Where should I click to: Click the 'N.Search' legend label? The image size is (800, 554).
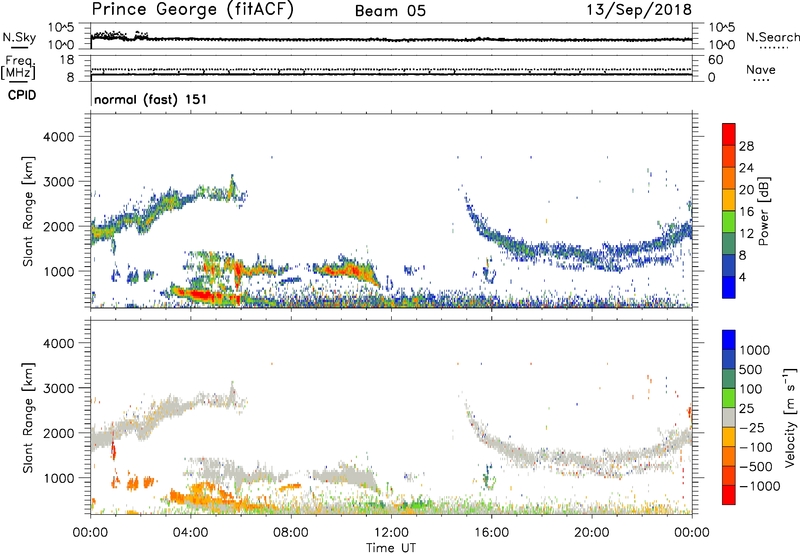[x=772, y=37]
